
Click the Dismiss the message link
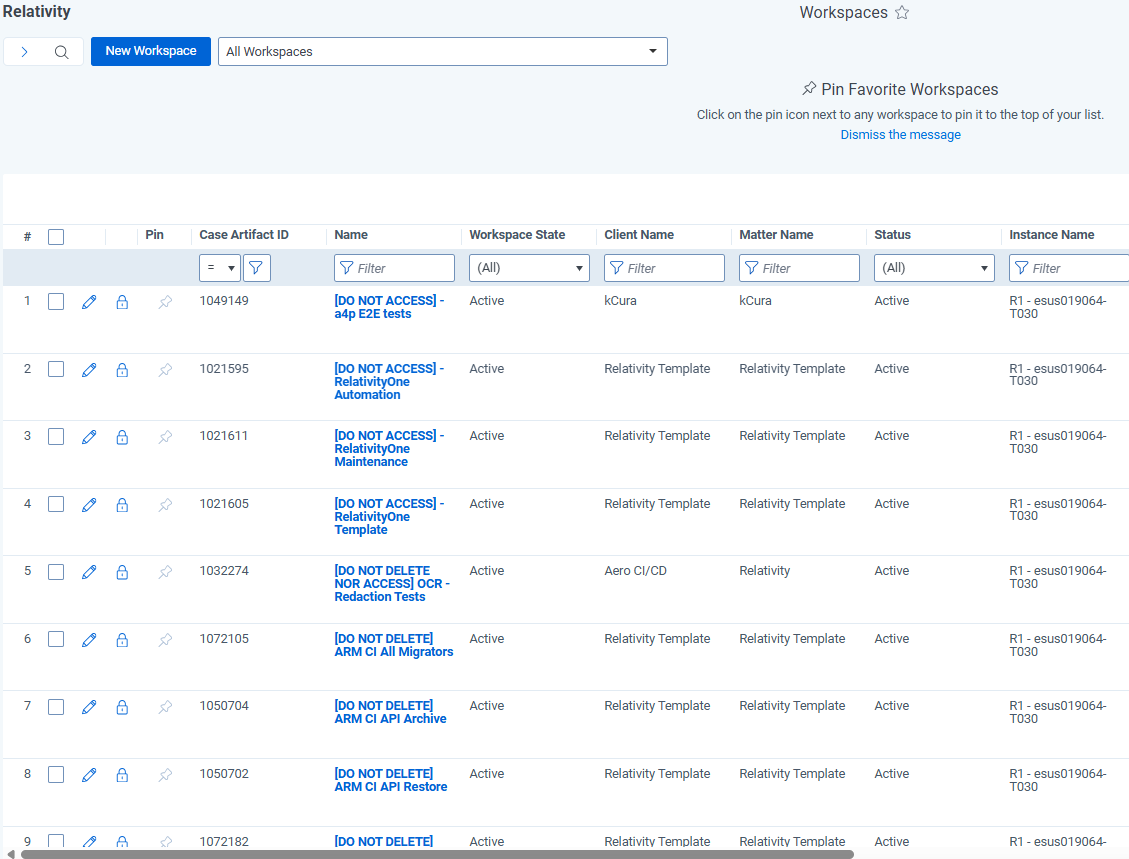coord(900,135)
